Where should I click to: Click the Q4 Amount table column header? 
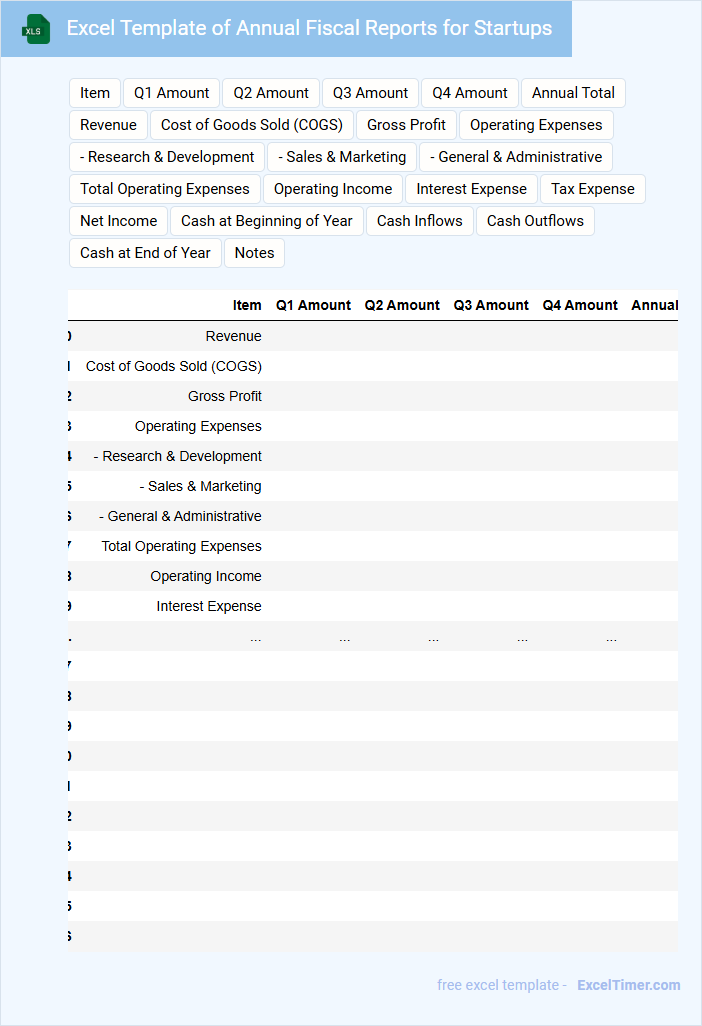point(580,306)
